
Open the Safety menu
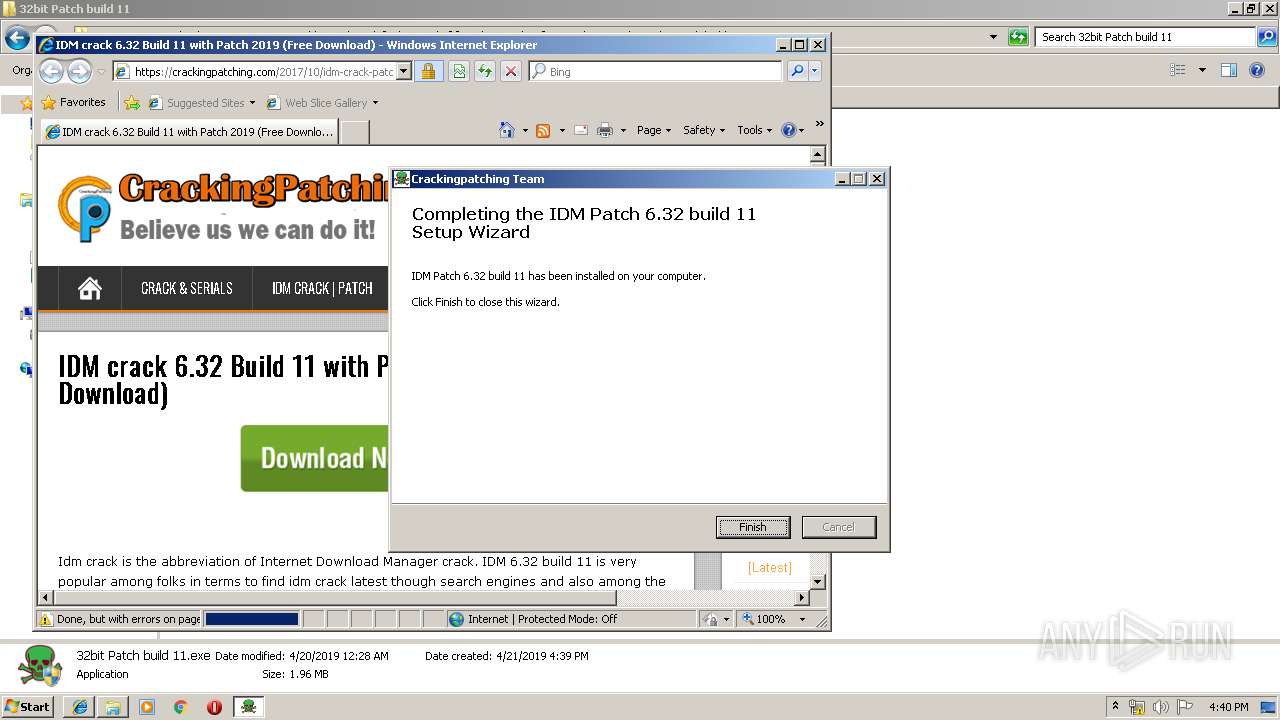click(x=704, y=130)
